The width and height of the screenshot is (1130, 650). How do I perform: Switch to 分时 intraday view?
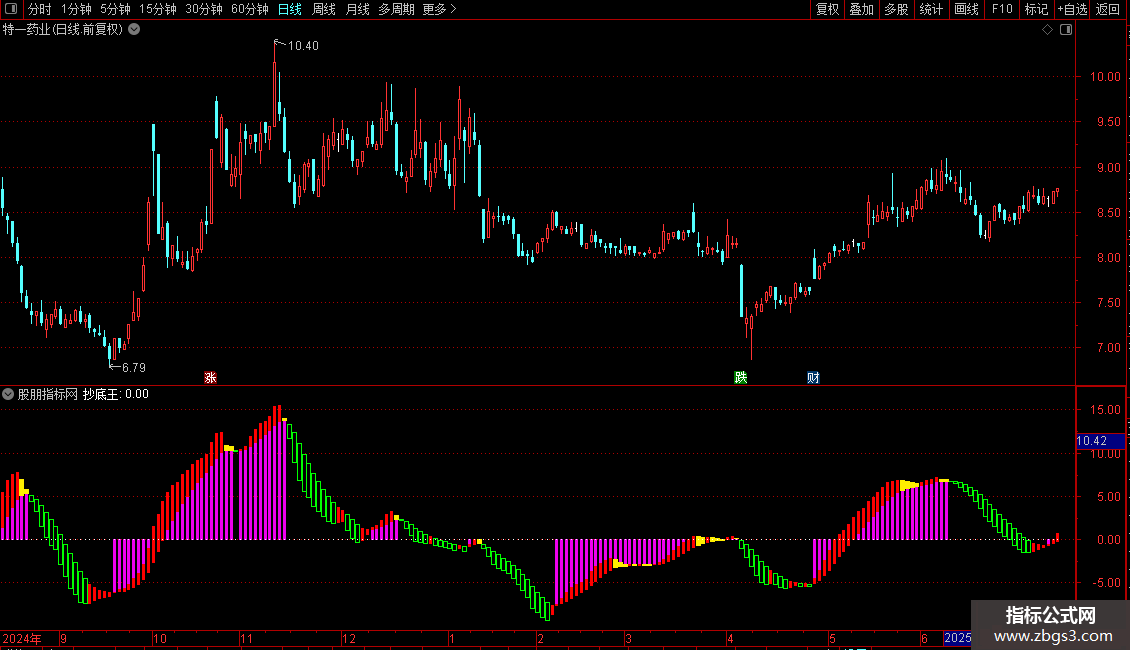click(x=39, y=9)
